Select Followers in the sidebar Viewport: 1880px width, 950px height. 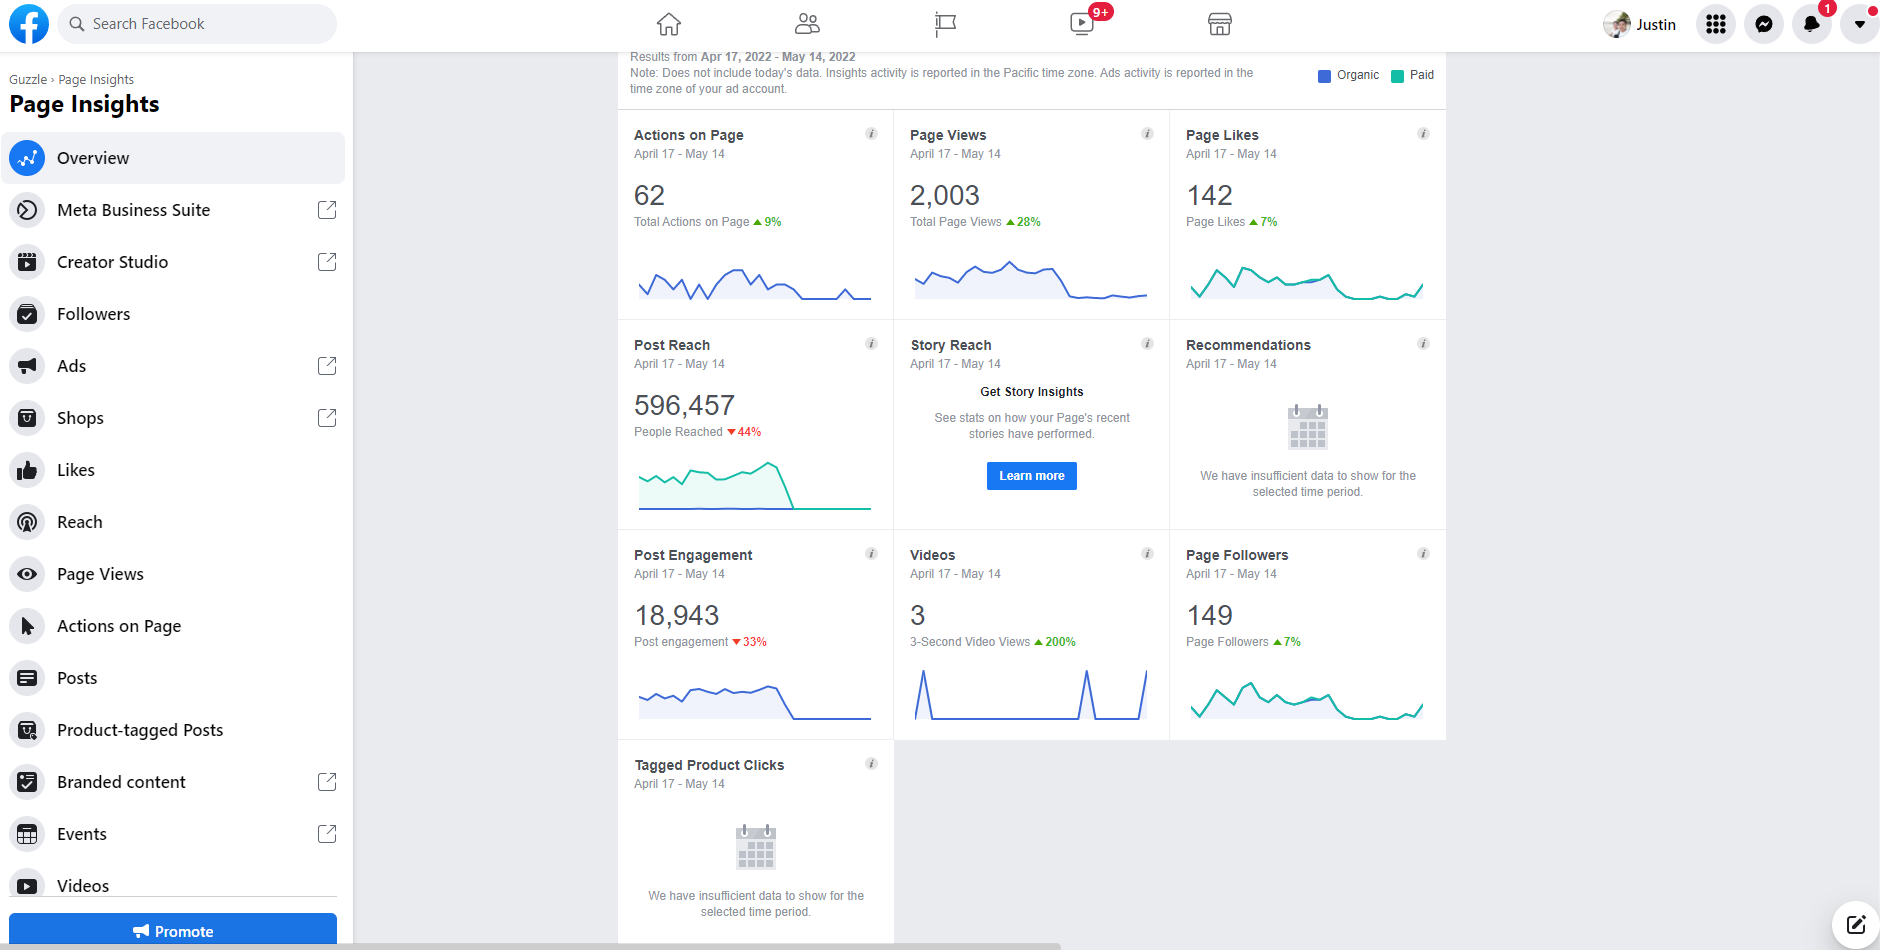(93, 314)
